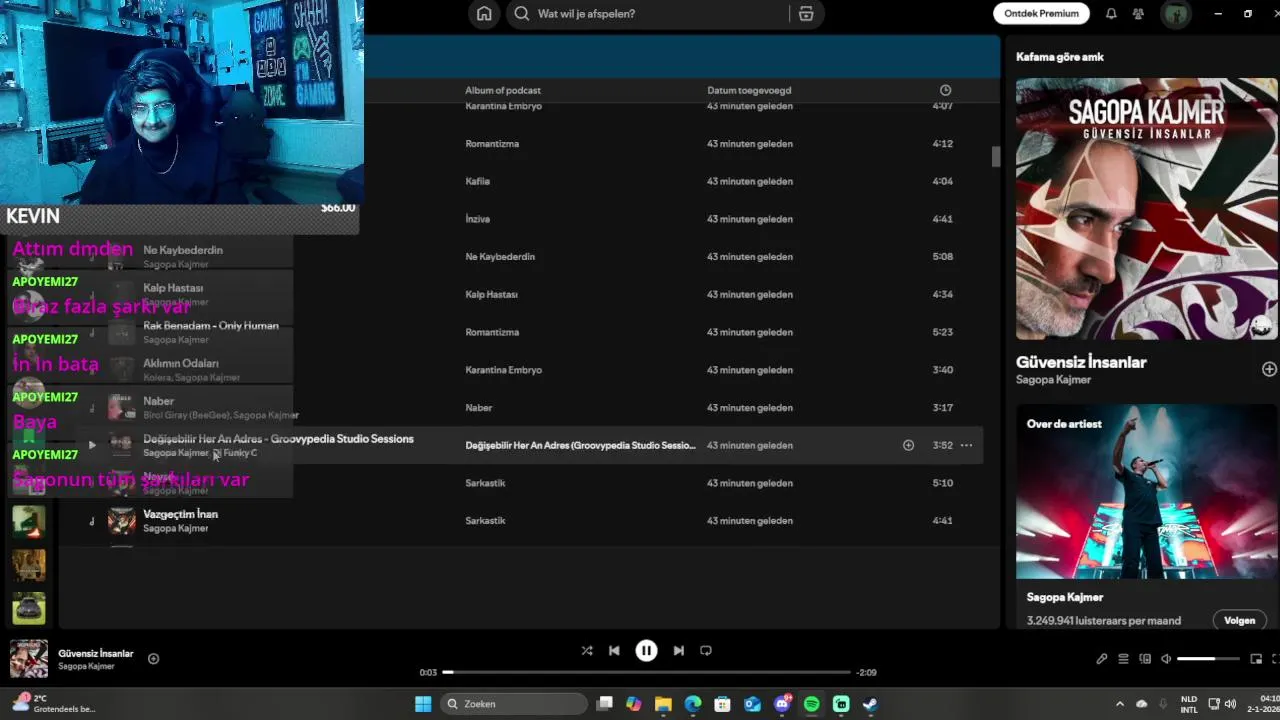The width and height of the screenshot is (1280, 720).
Task: Sort by the duration clock icon
Action: 945,90
